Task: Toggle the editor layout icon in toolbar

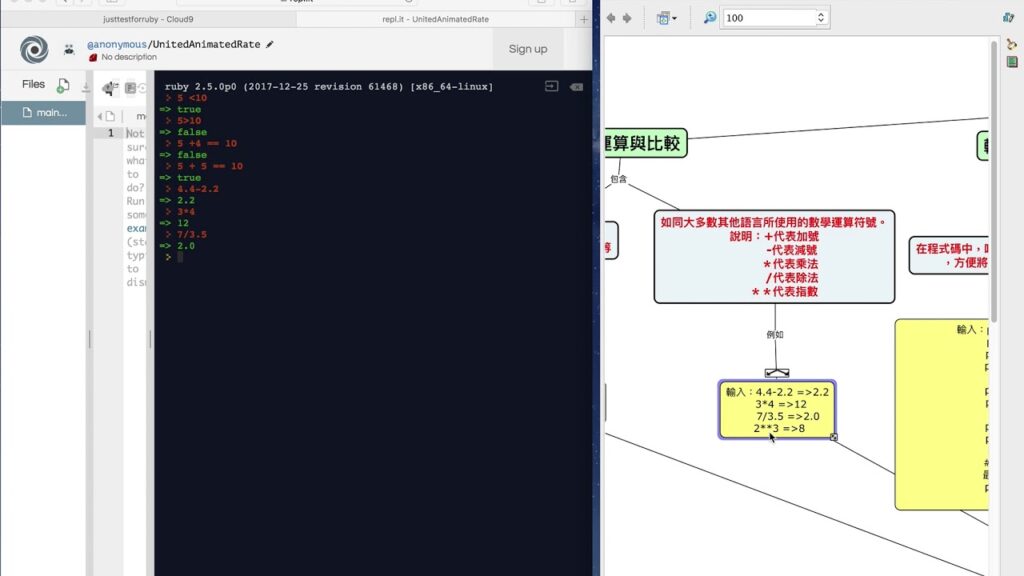Action: (x=131, y=88)
